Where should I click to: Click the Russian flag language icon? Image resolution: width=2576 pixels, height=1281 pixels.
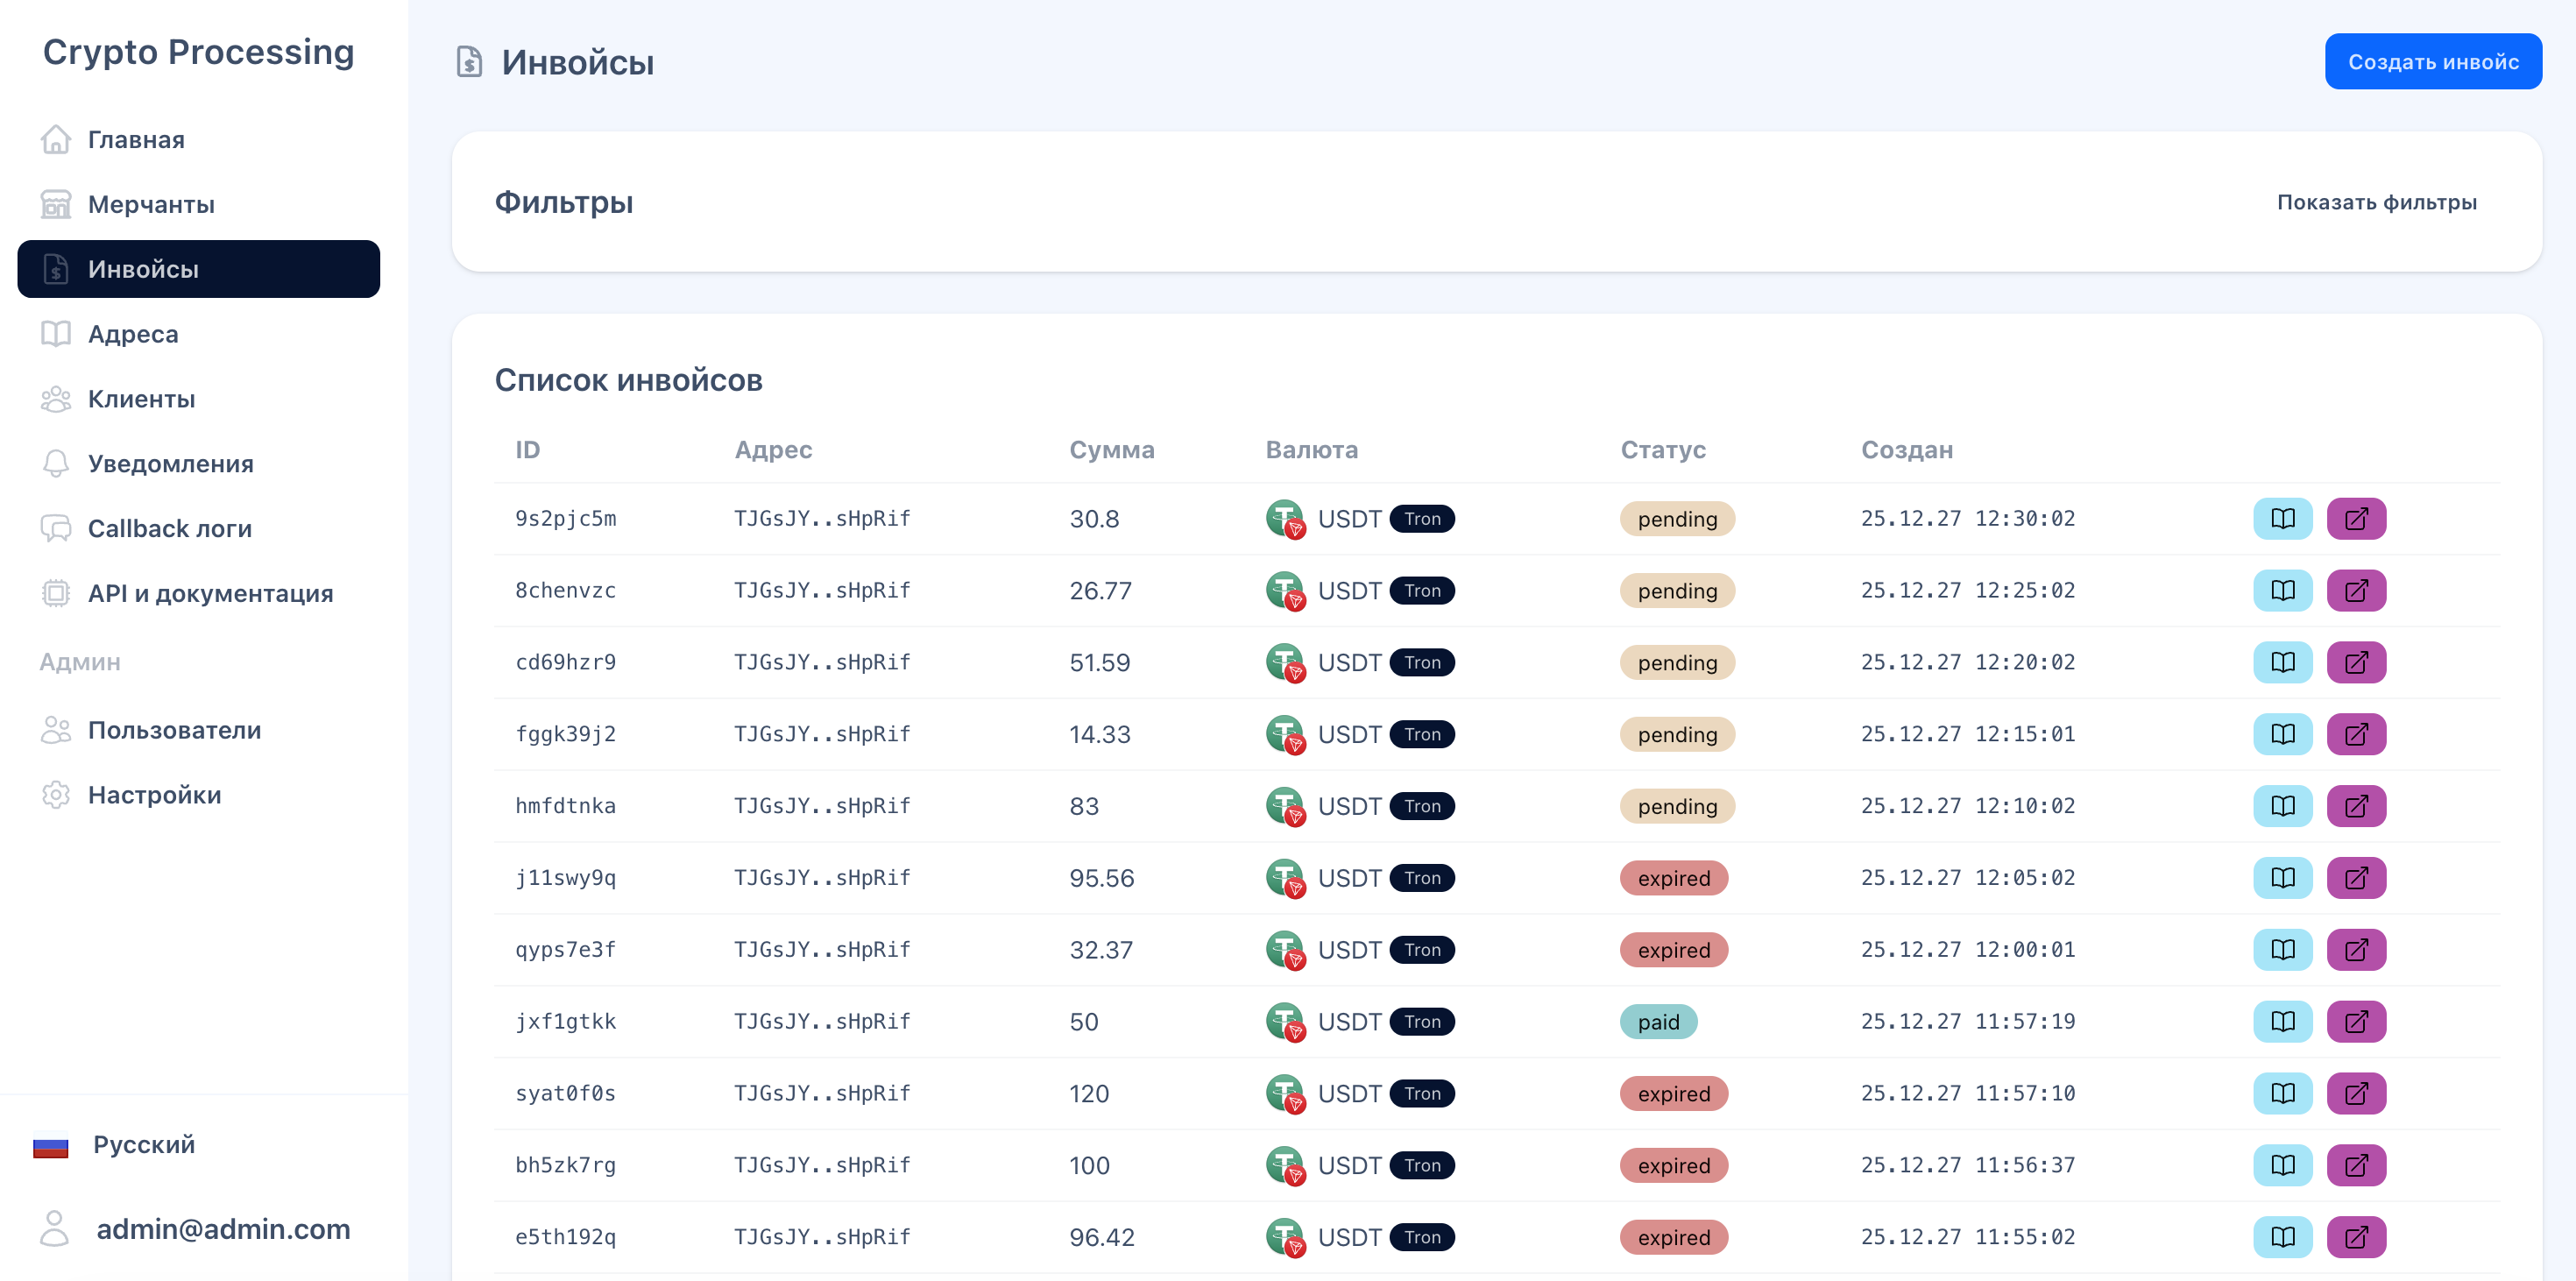pyautogui.click(x=50, y=1145)
